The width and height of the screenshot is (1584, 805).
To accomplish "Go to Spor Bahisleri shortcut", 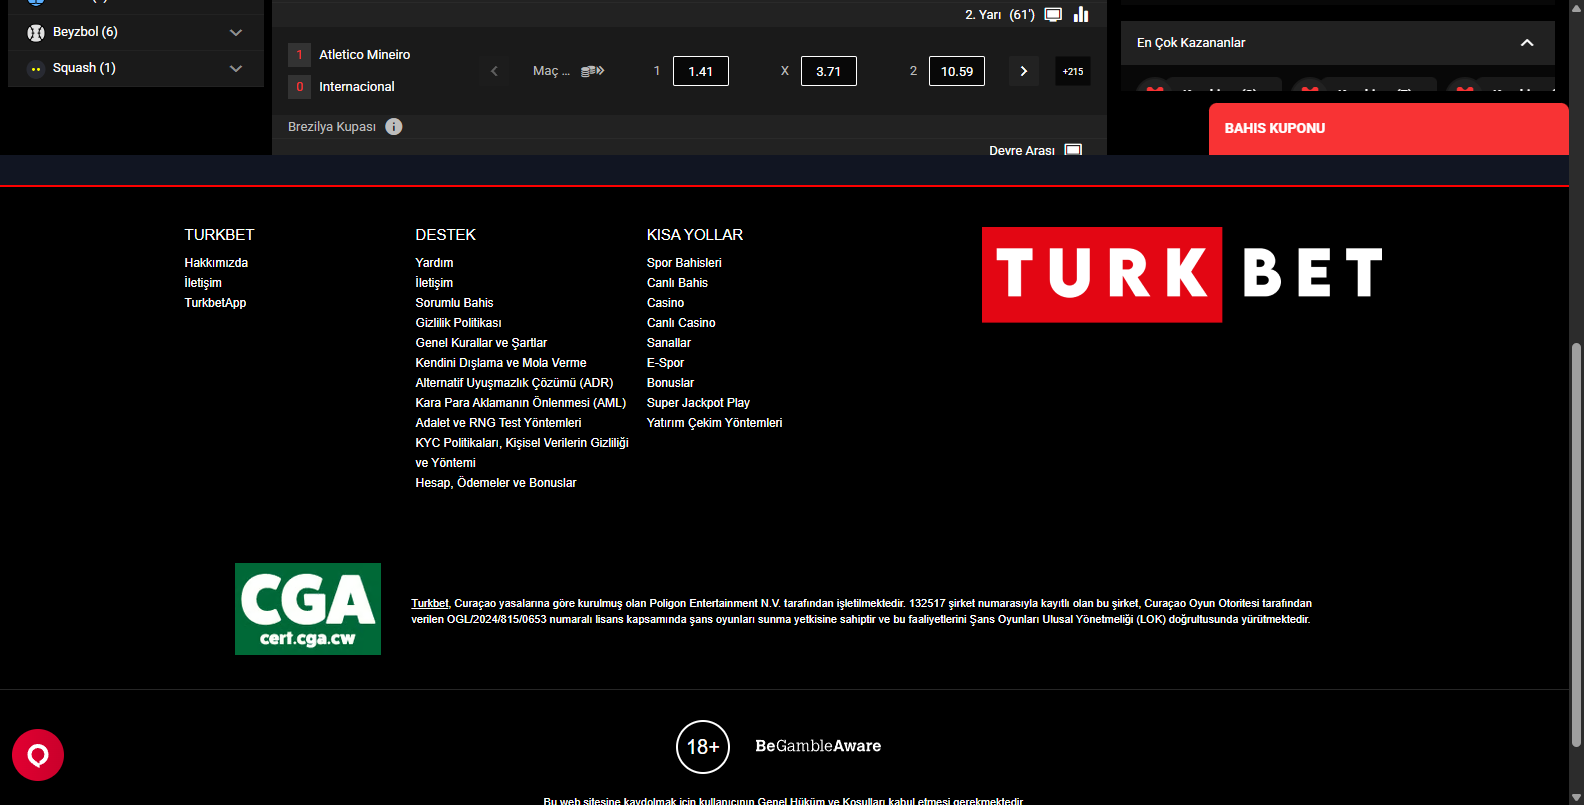I will 684,263.
